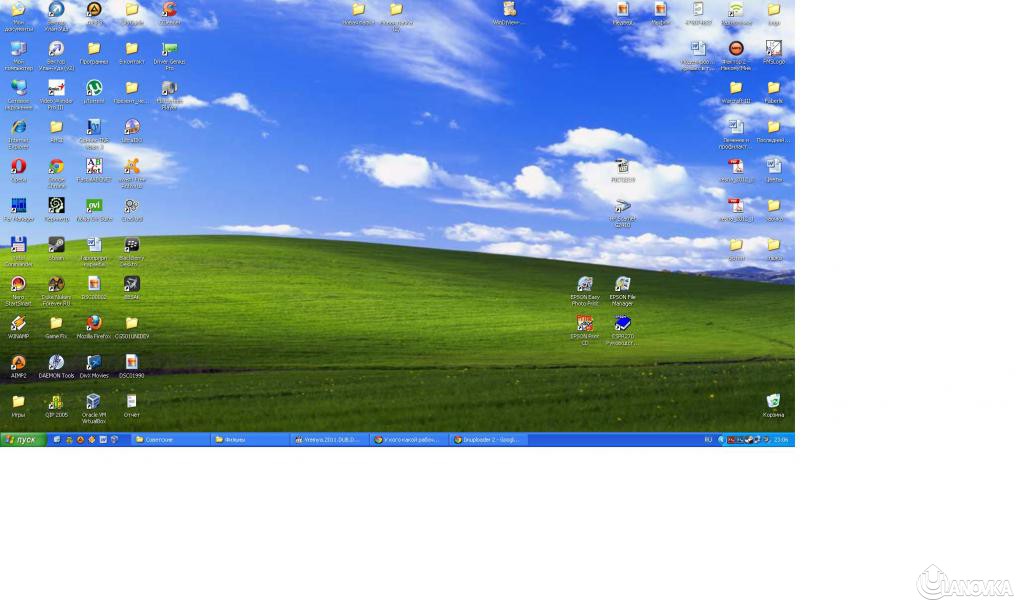Open the Корзина recycle bin

point(774,406)
